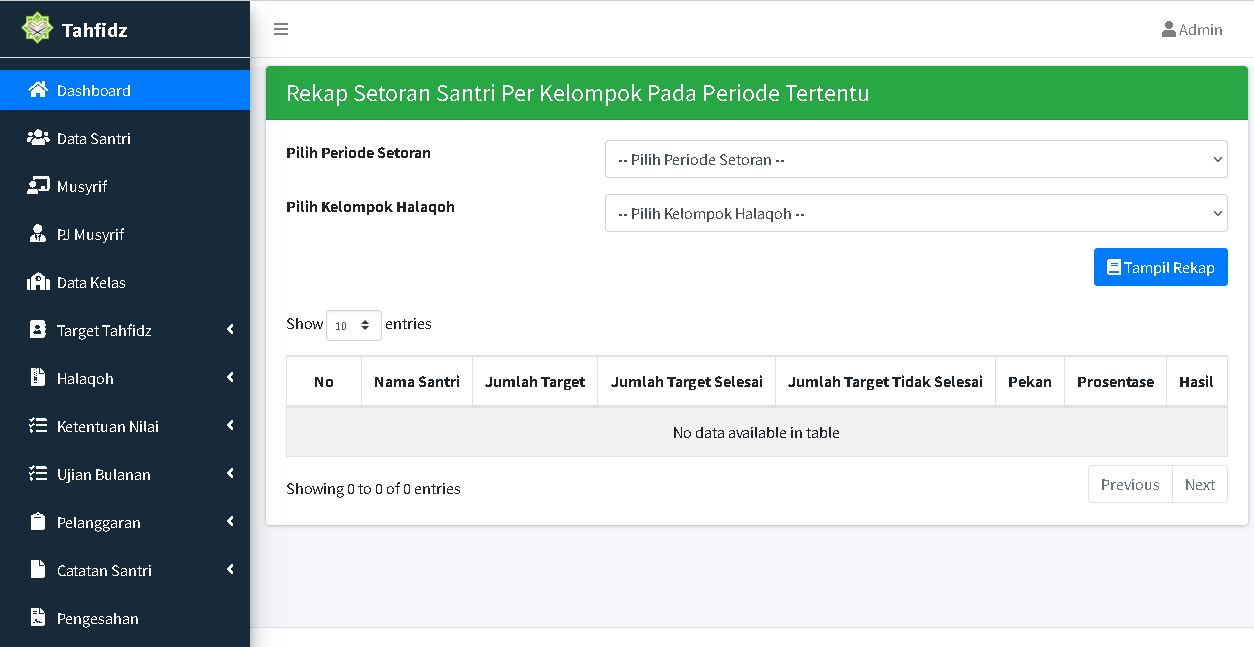Open the Pilih Periode Setoran dropdown
The width and height of the screenshot is (1254, 647).
click(915, 159)
